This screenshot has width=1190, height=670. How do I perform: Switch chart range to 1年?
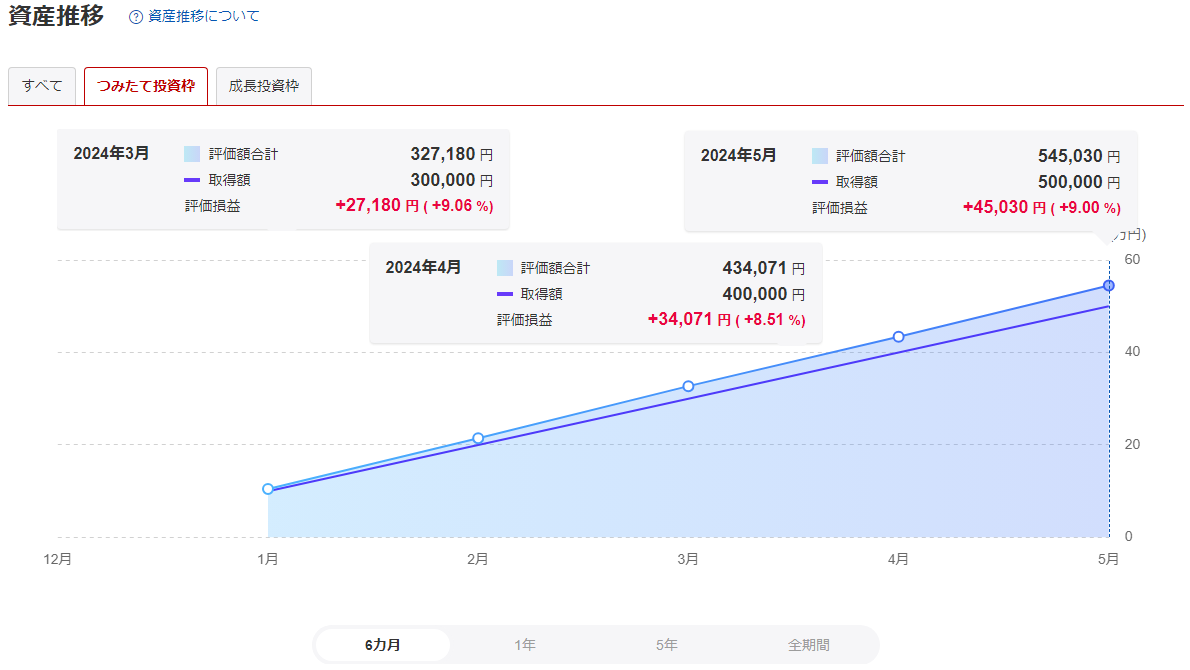525,645
